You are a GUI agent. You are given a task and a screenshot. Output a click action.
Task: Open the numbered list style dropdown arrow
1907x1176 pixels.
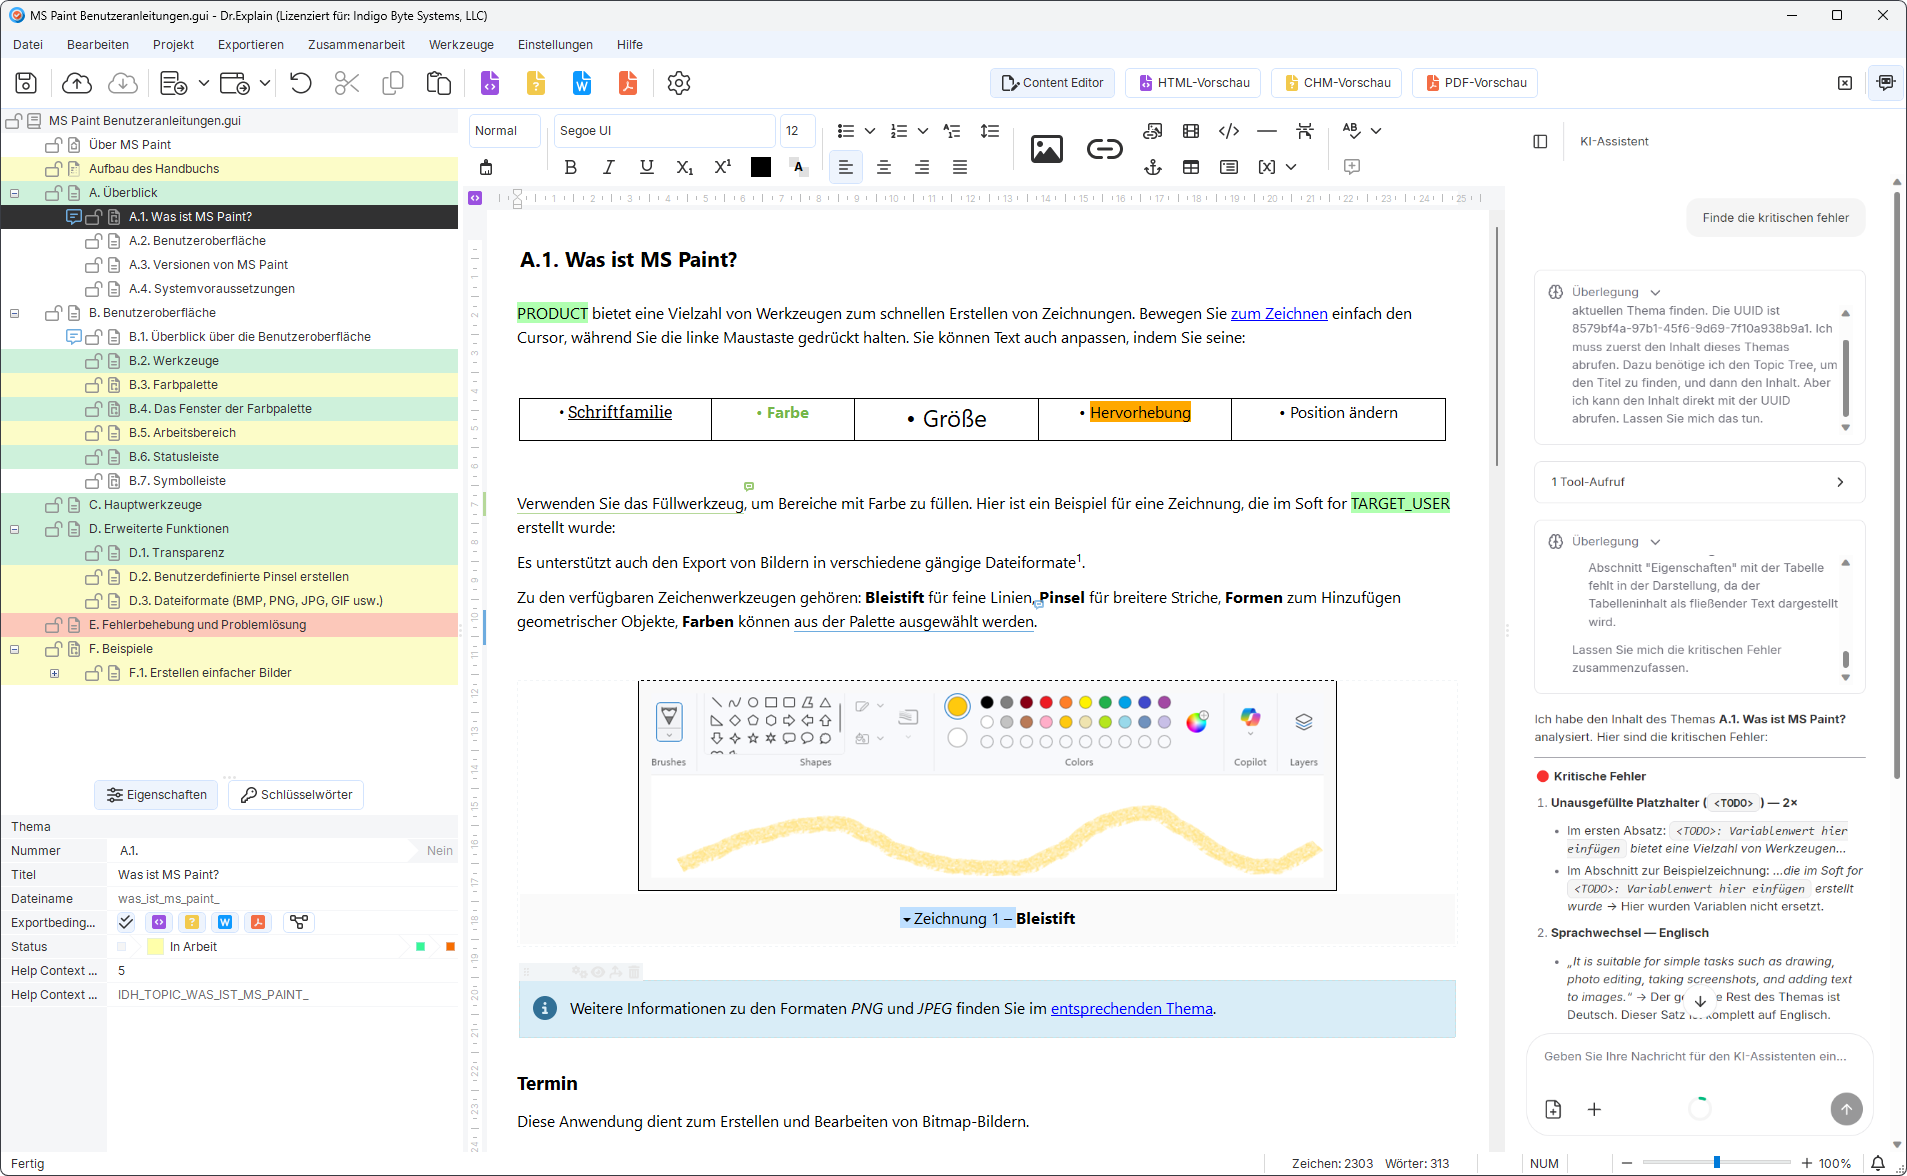(923, 131)
